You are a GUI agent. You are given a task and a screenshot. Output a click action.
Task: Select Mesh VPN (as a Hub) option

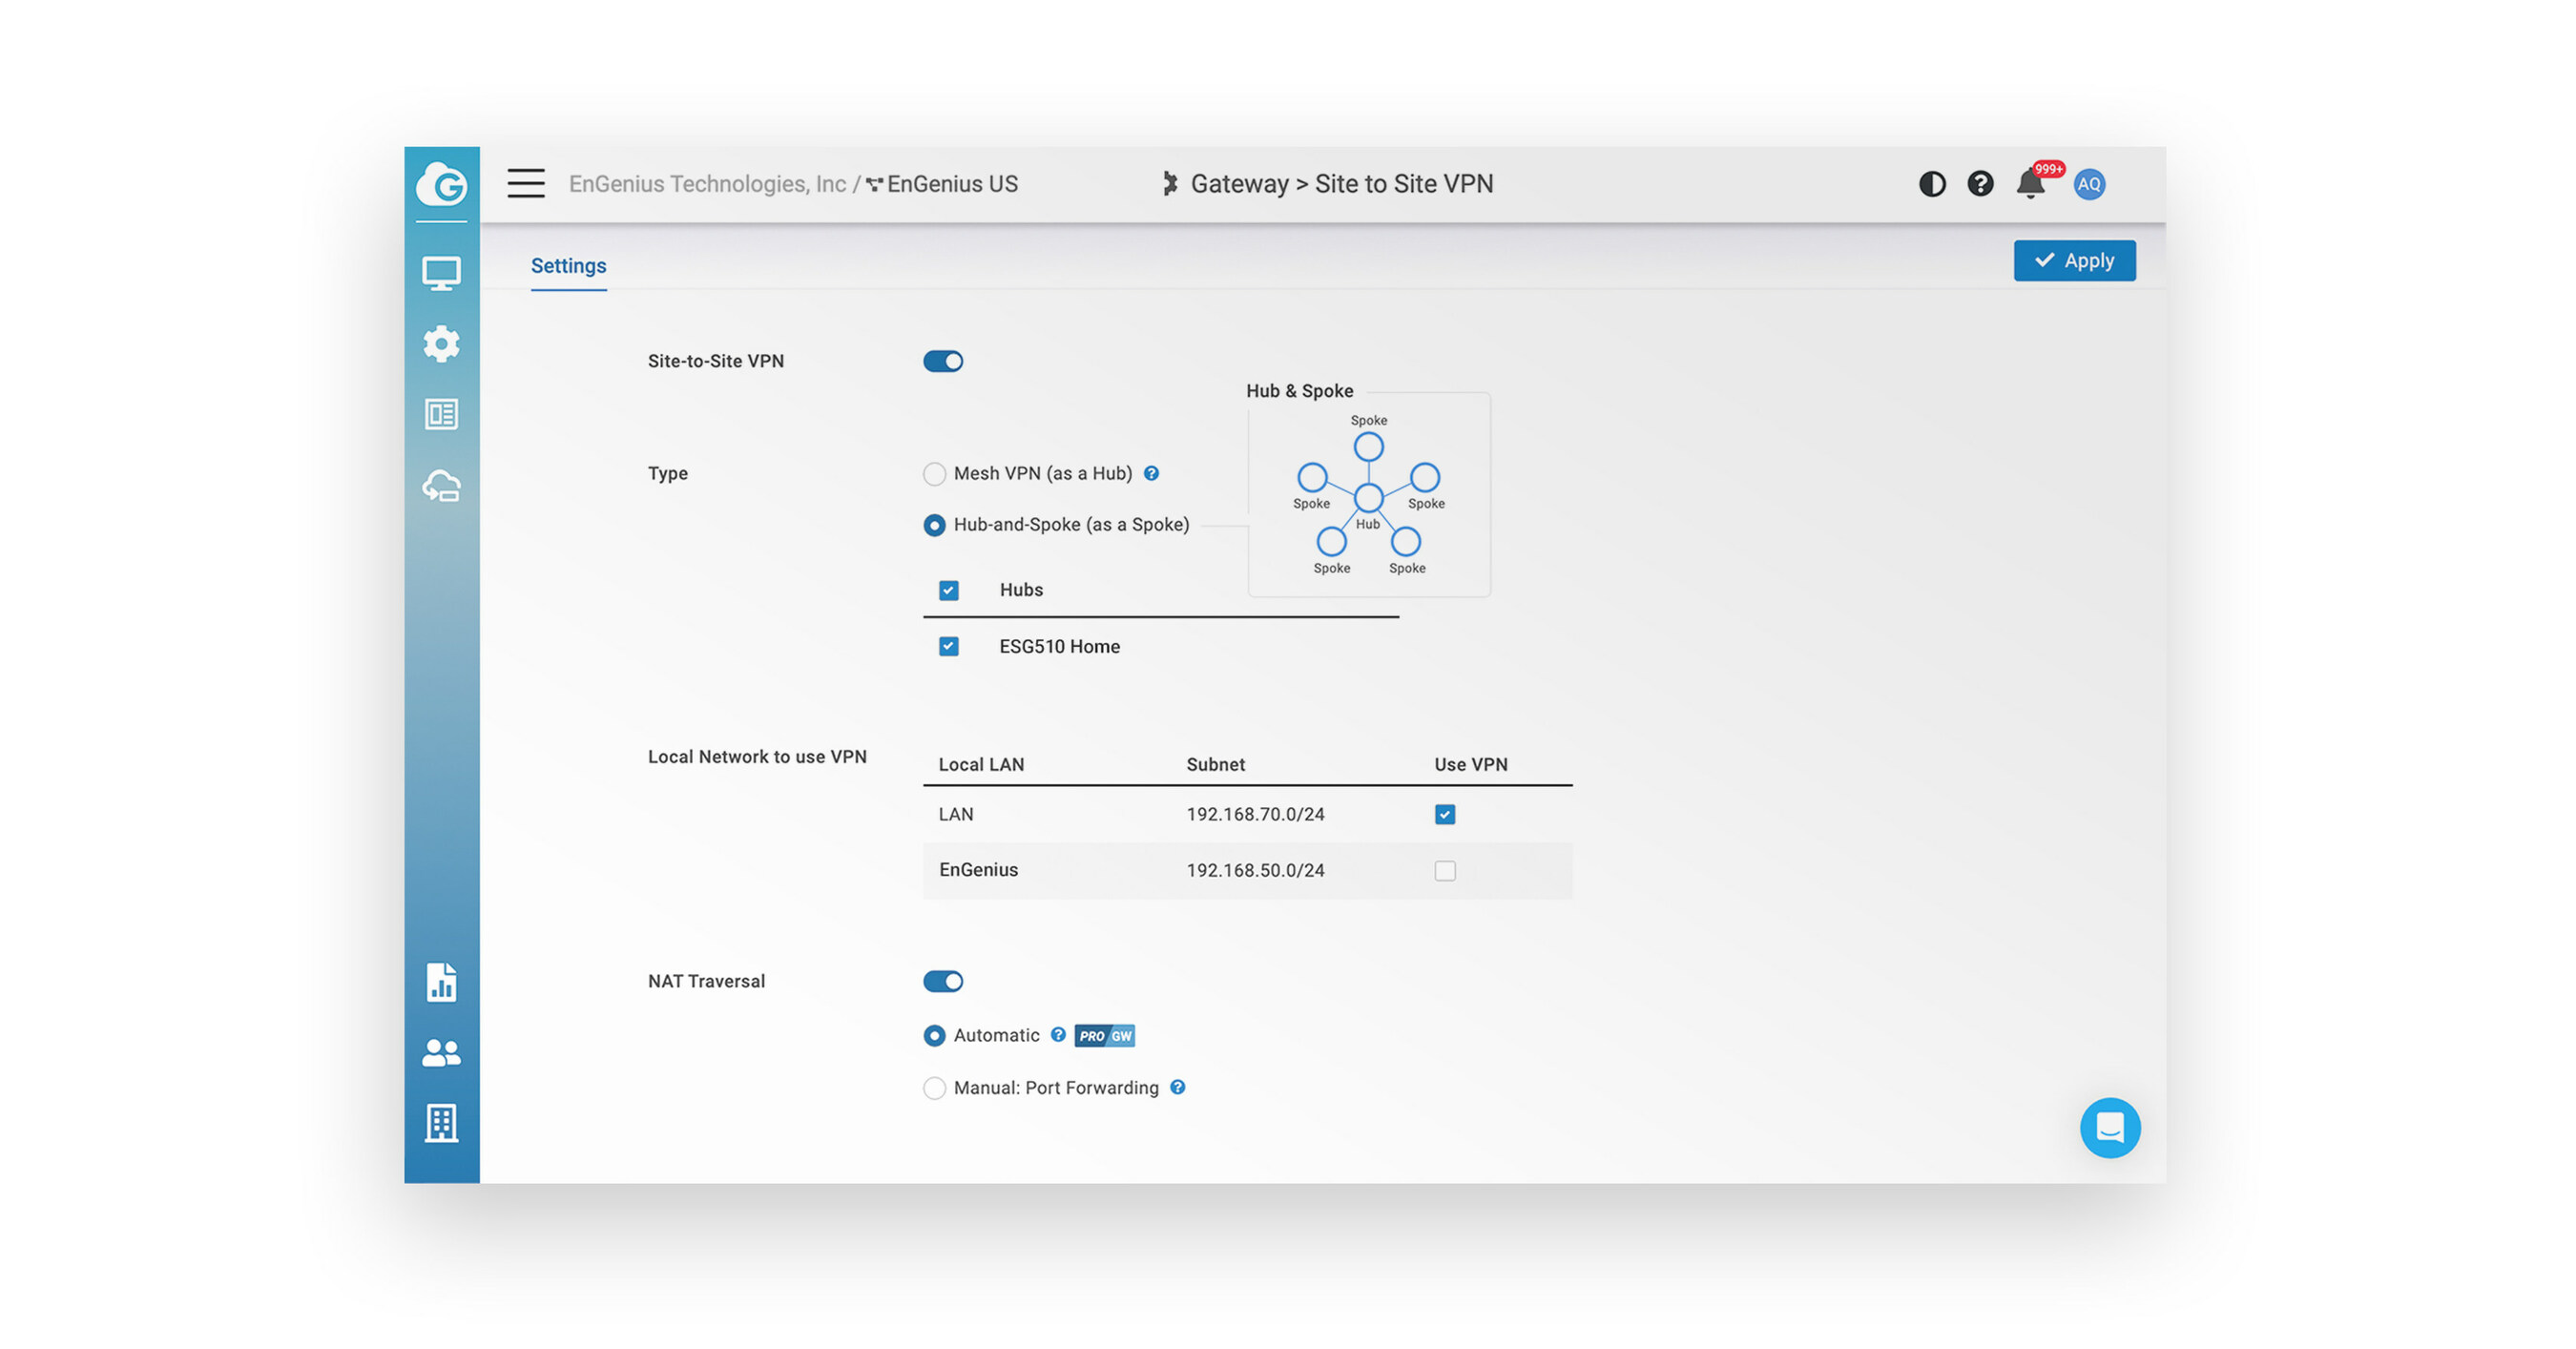pos(934,474)
